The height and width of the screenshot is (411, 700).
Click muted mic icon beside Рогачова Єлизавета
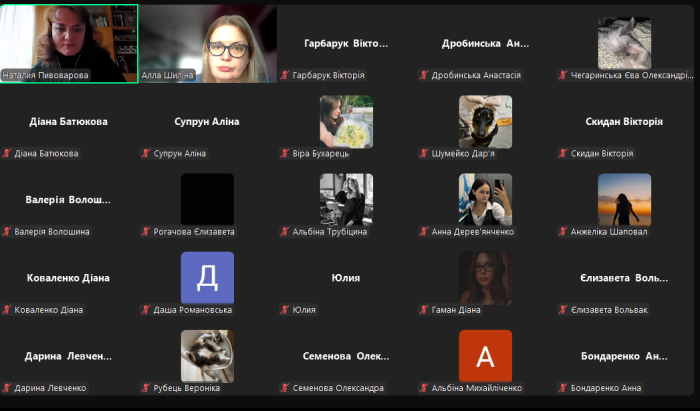pyautogui.click(x=146, y=231)
